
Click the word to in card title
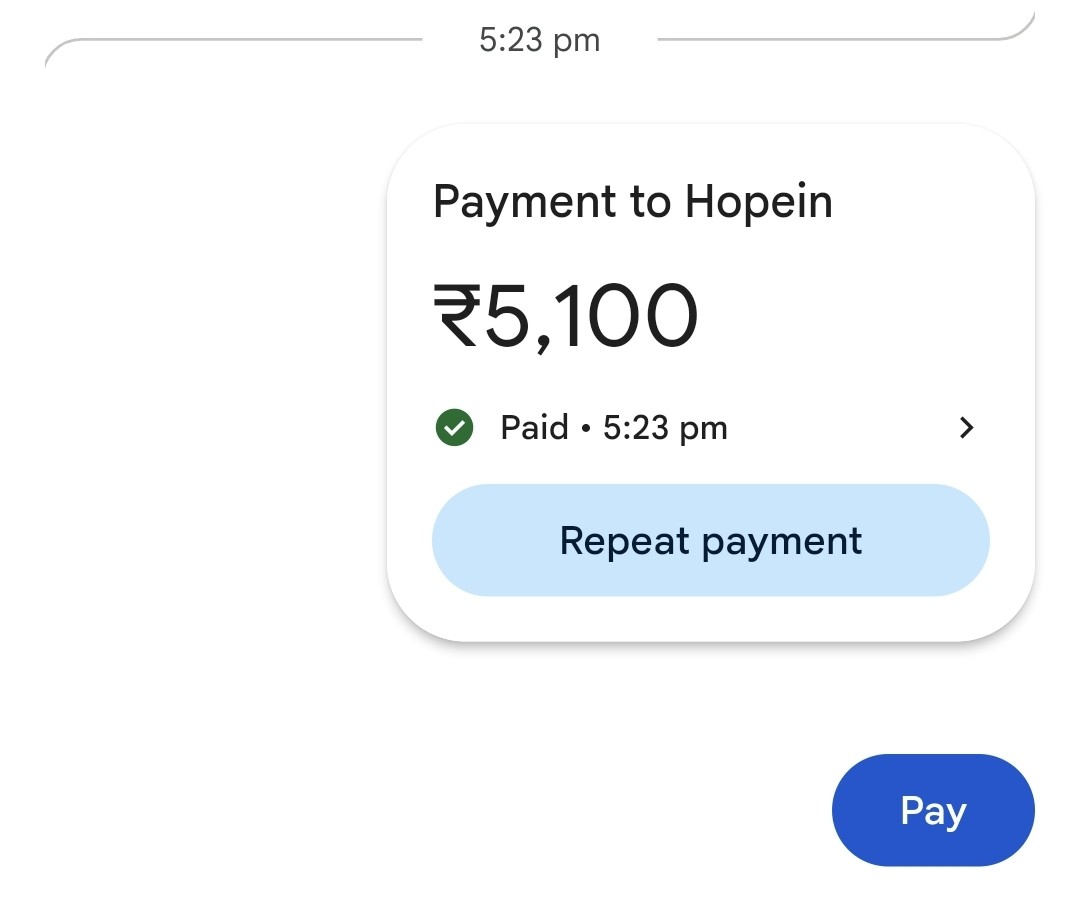(650, 202)
